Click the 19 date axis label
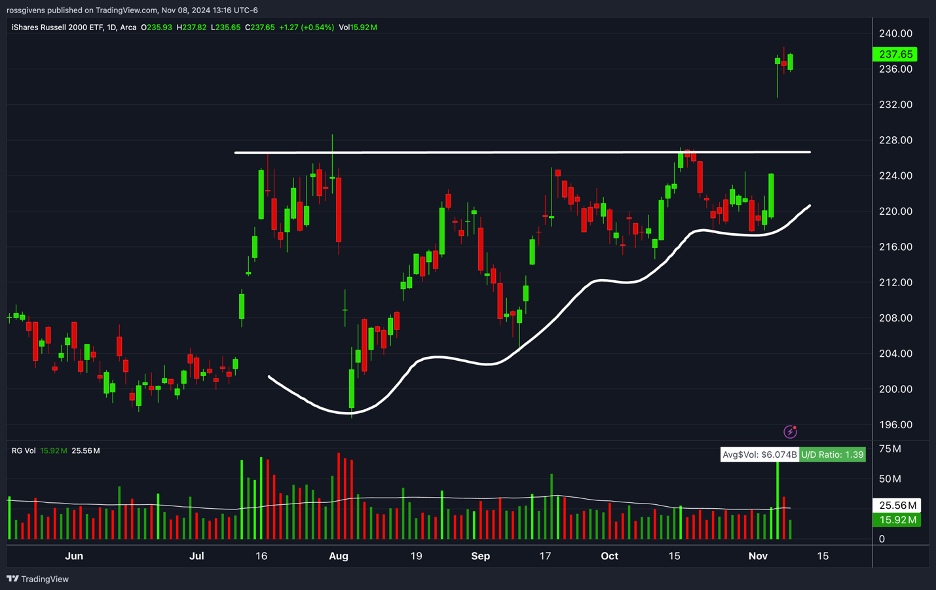Viewport: 936px width, 590px height. pos(416,556)
